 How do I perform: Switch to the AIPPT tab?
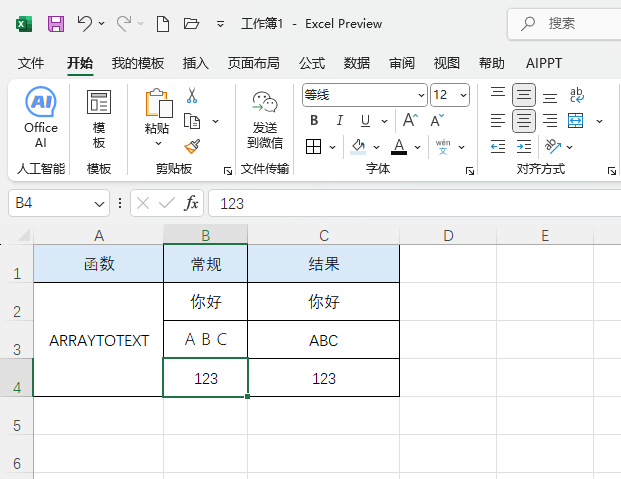pyautogui.click(x=544, y=63)
